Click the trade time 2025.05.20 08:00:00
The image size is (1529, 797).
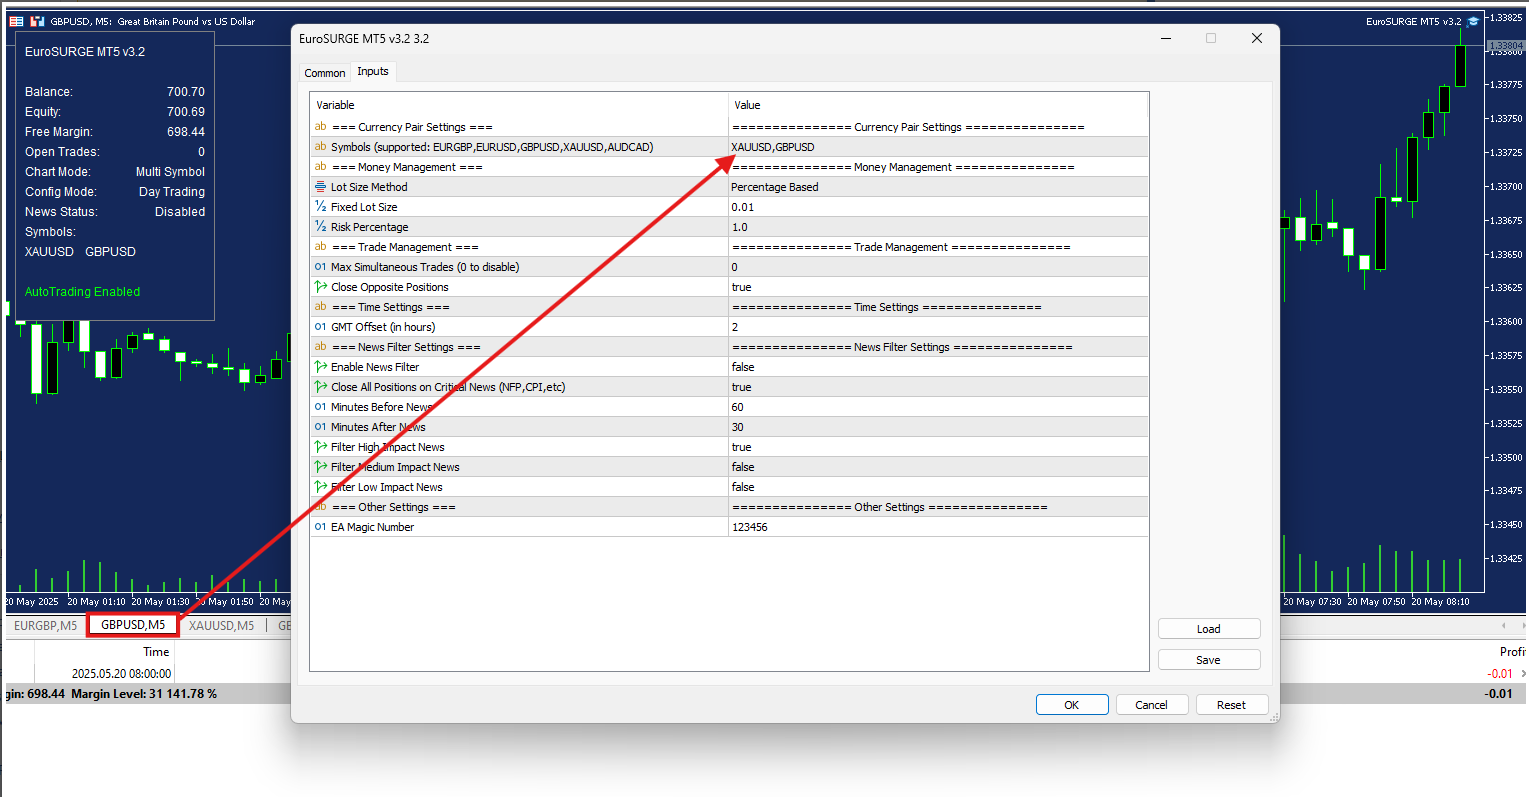pos(121,674)
